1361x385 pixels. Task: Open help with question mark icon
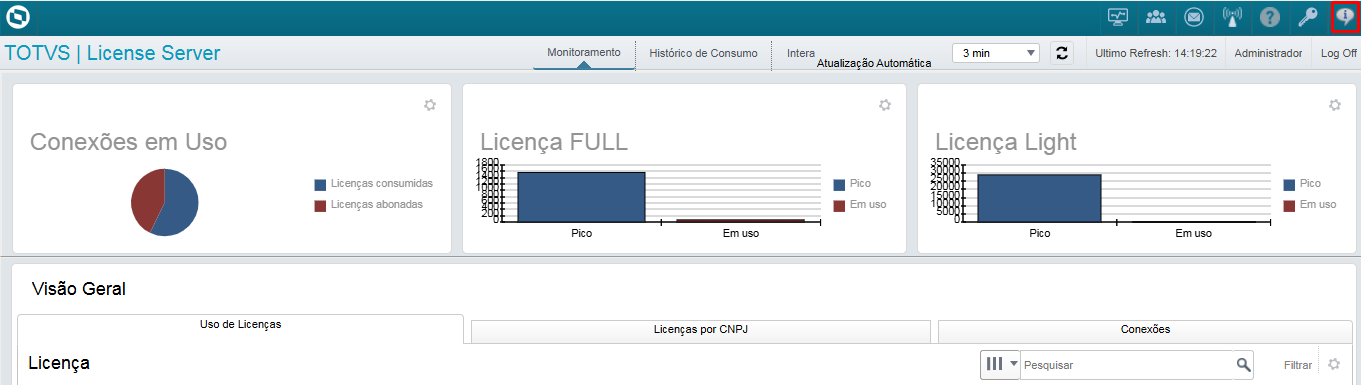(1270, 17)
